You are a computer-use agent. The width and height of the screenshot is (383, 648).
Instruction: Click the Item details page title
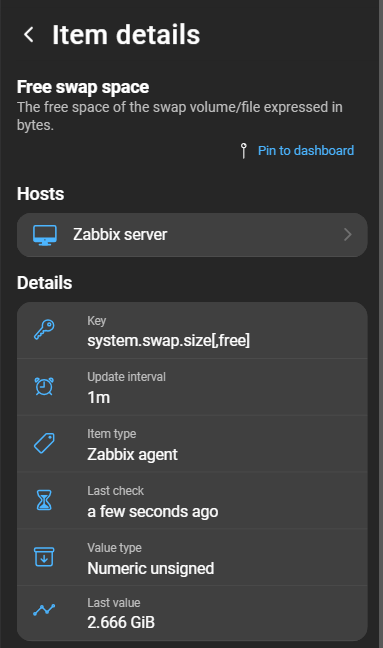point(126,34)
